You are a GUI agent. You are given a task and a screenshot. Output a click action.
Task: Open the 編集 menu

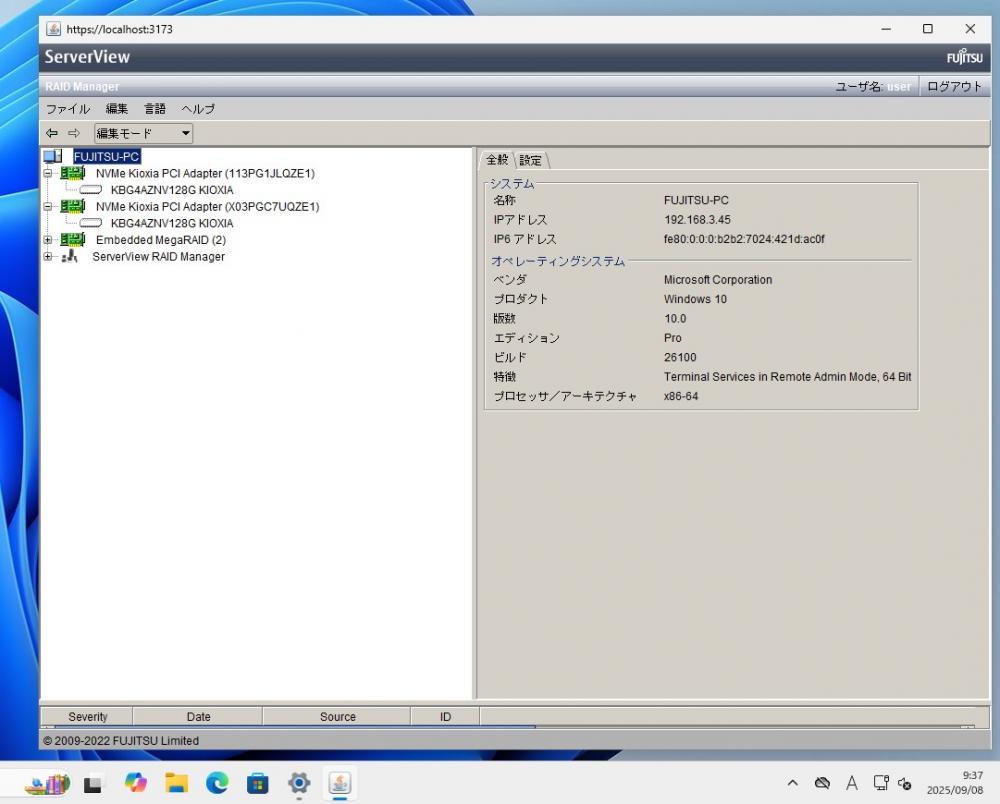tap(117, 109)
